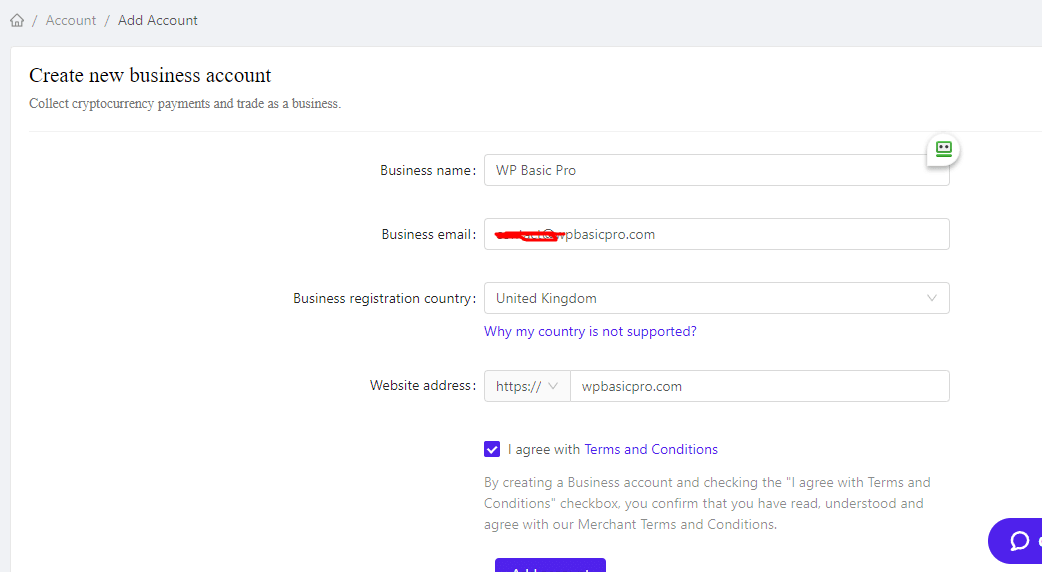Open the Account breadcrumb link
Image resolution: width=1042 pixels, height=572 pixels.
pos(70,21)
